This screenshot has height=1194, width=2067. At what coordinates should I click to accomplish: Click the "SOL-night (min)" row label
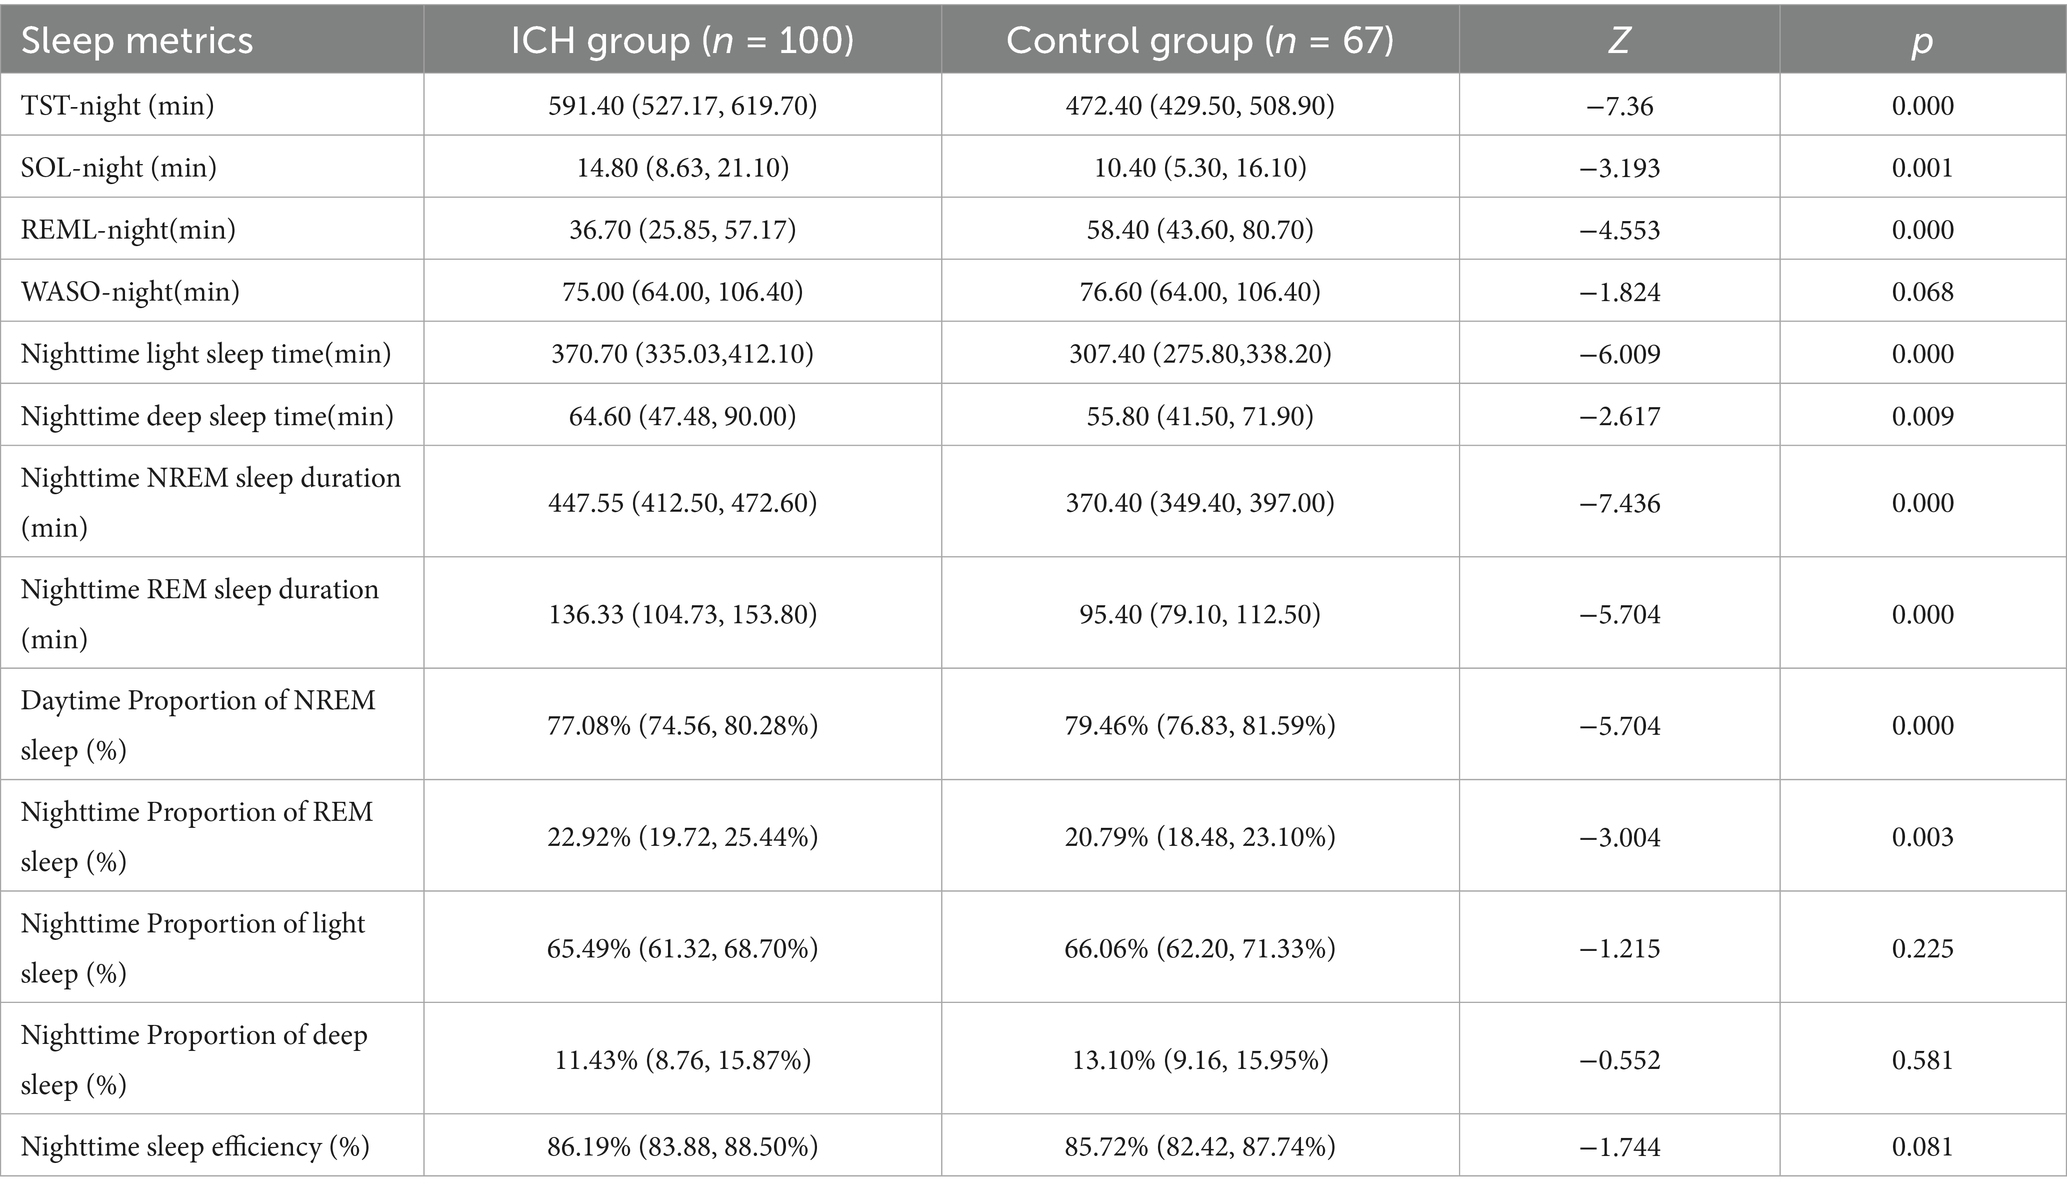point(119,167)
